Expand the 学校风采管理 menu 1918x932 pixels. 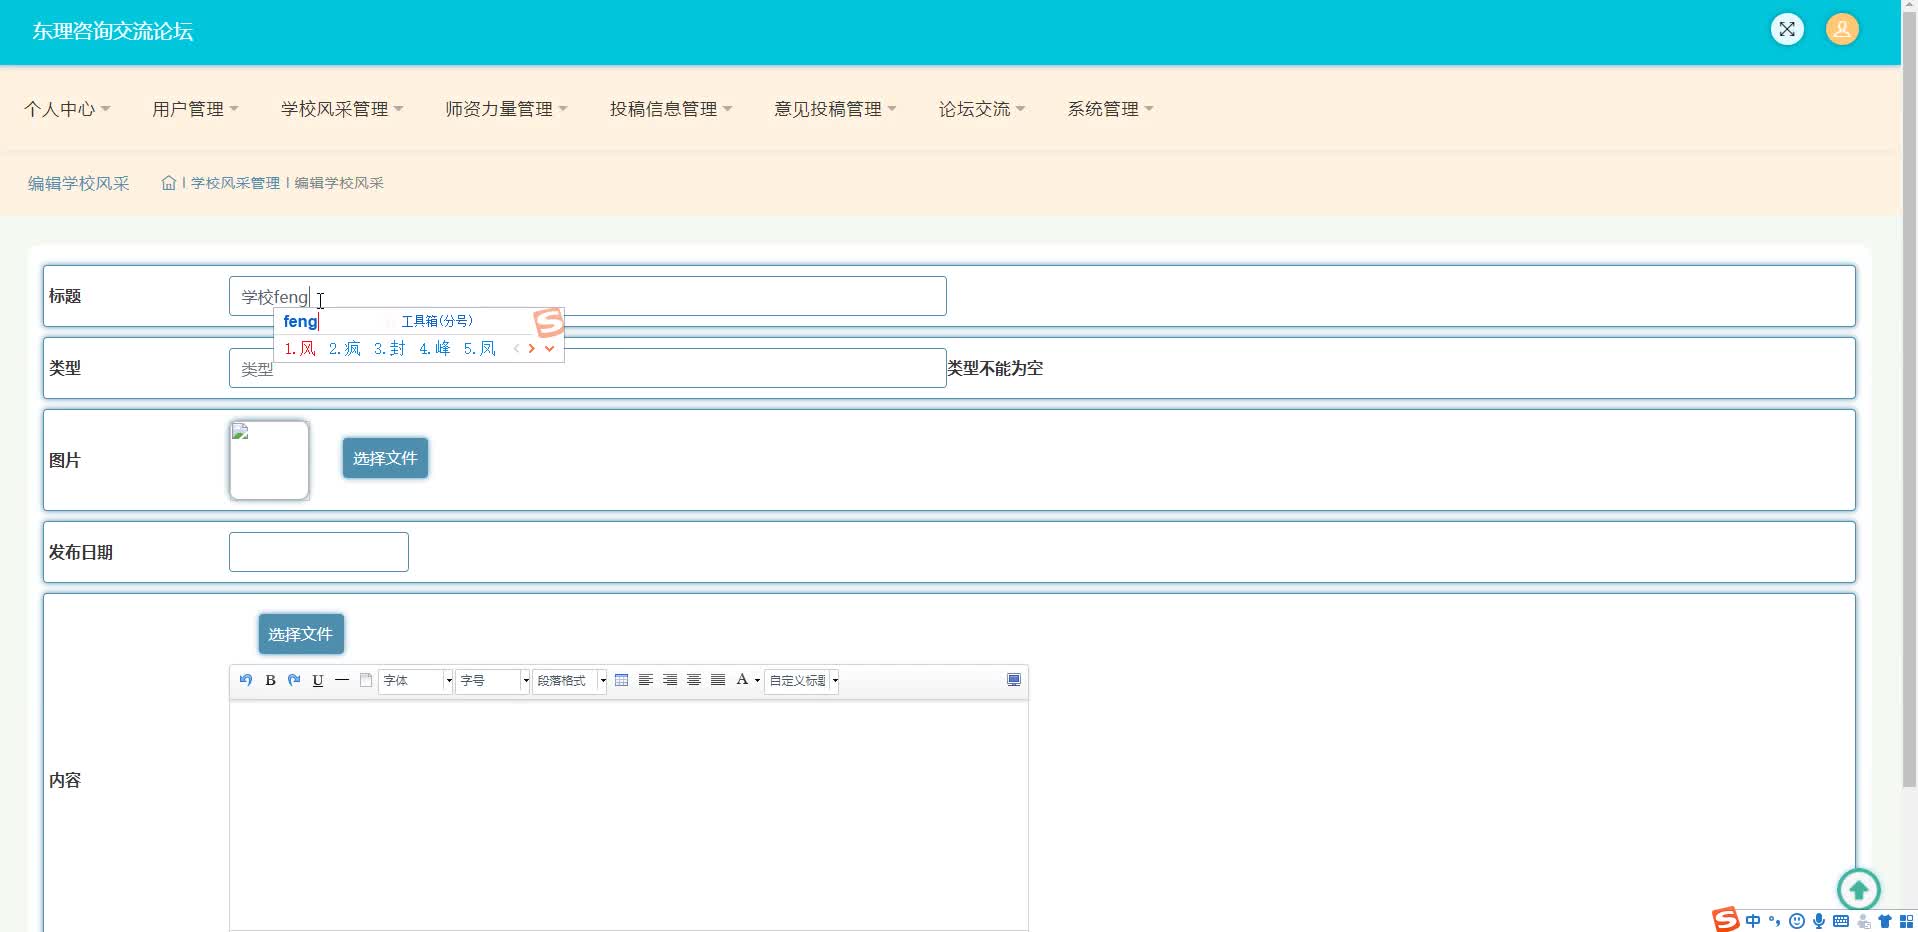342,109
